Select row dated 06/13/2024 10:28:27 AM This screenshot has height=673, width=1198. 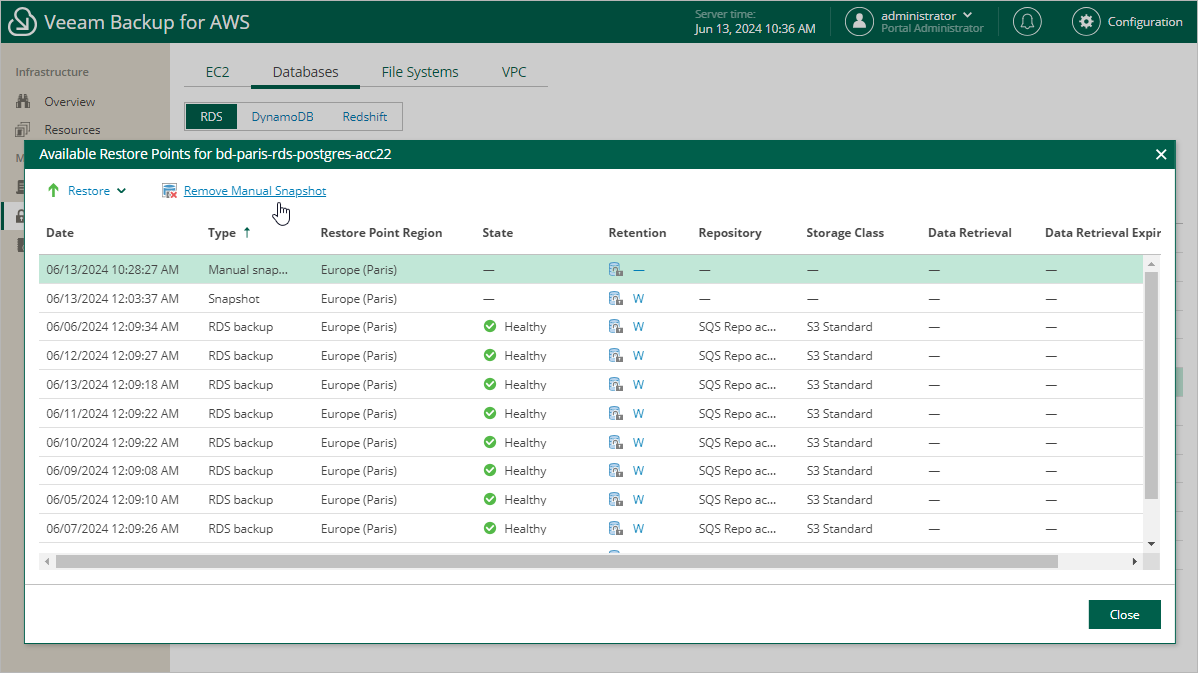pos(591,270)
